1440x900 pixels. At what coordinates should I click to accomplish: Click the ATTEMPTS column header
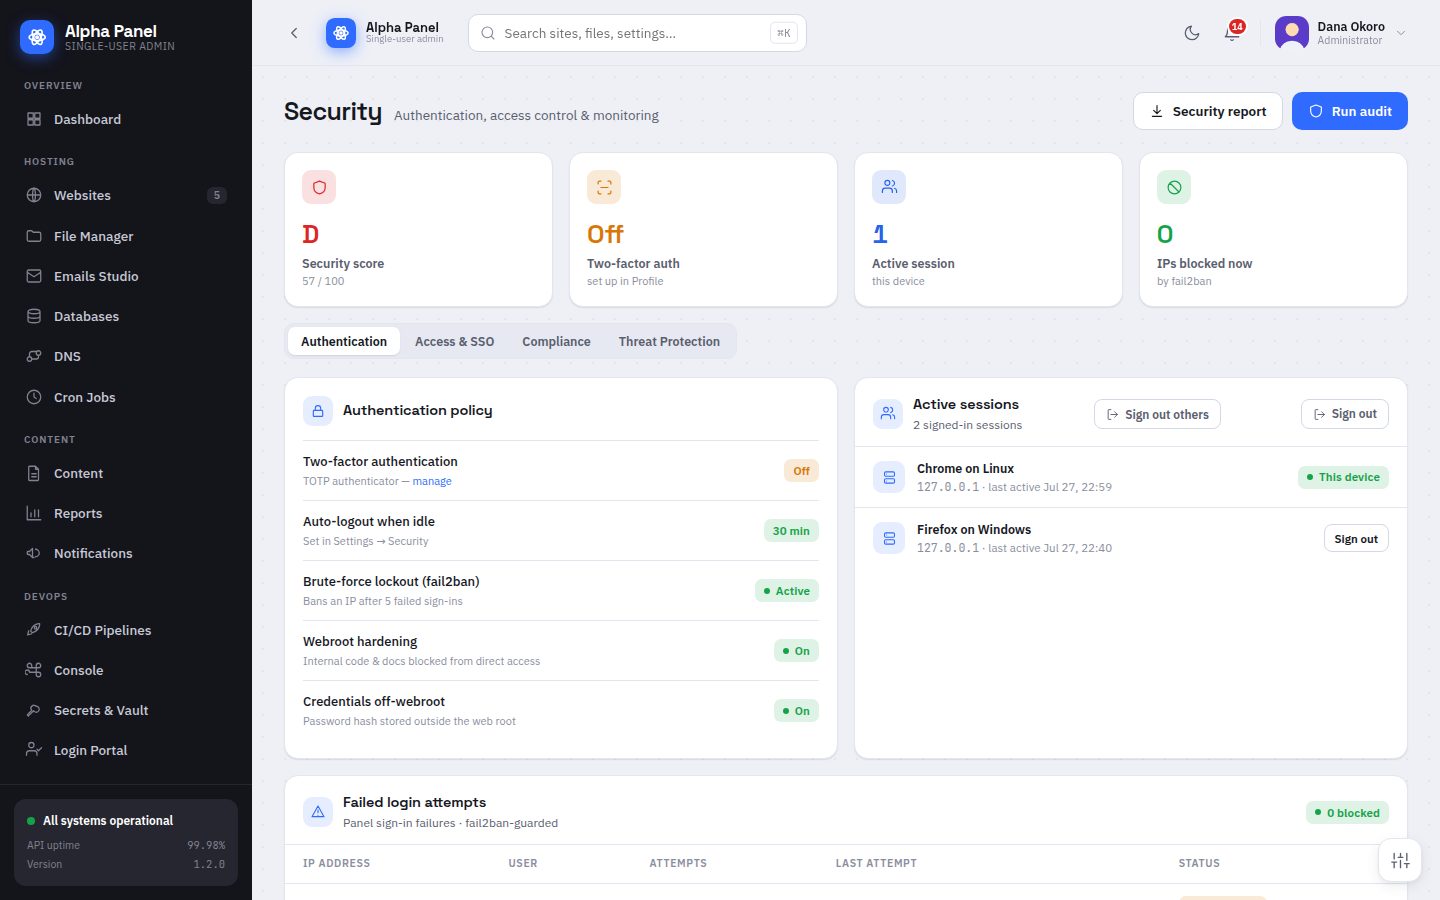pos(678,863)
